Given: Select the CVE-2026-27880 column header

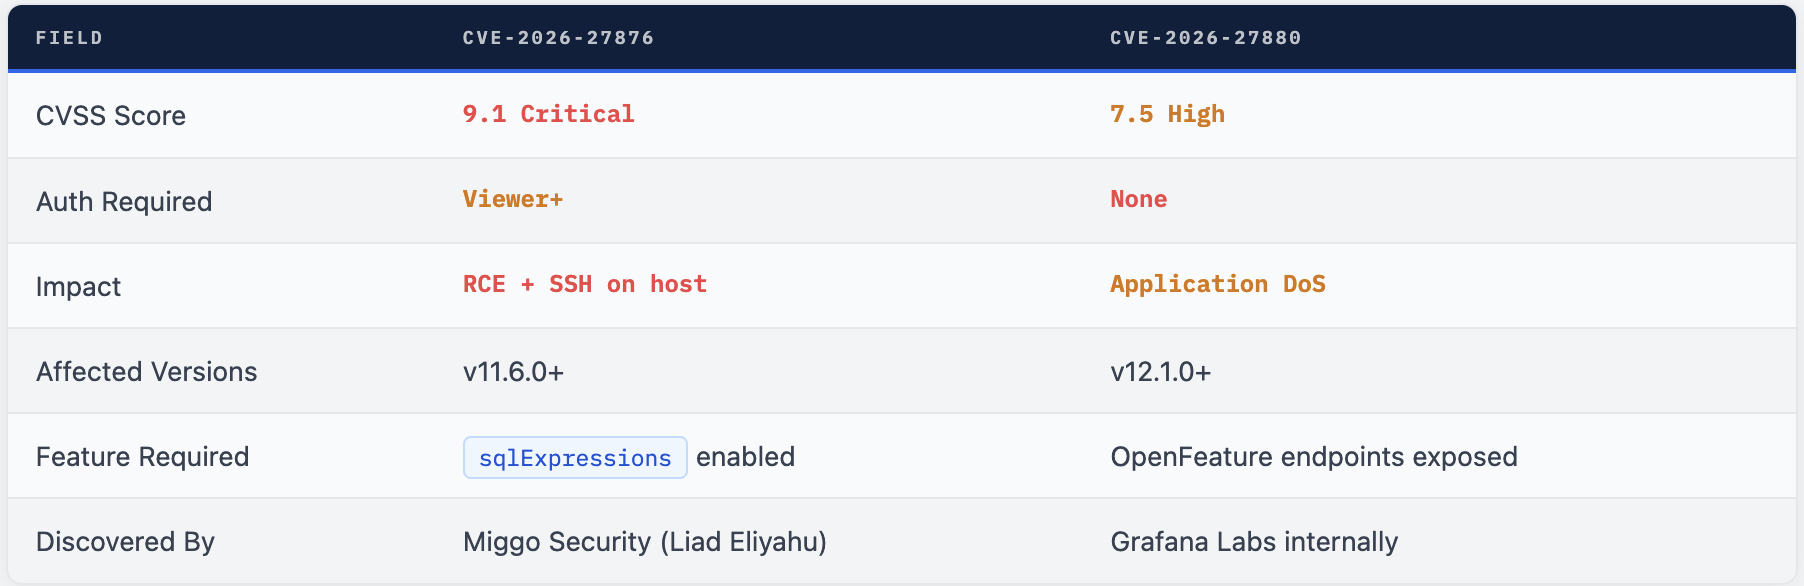Looking at the screenshot, I should tap(1205, 38).
